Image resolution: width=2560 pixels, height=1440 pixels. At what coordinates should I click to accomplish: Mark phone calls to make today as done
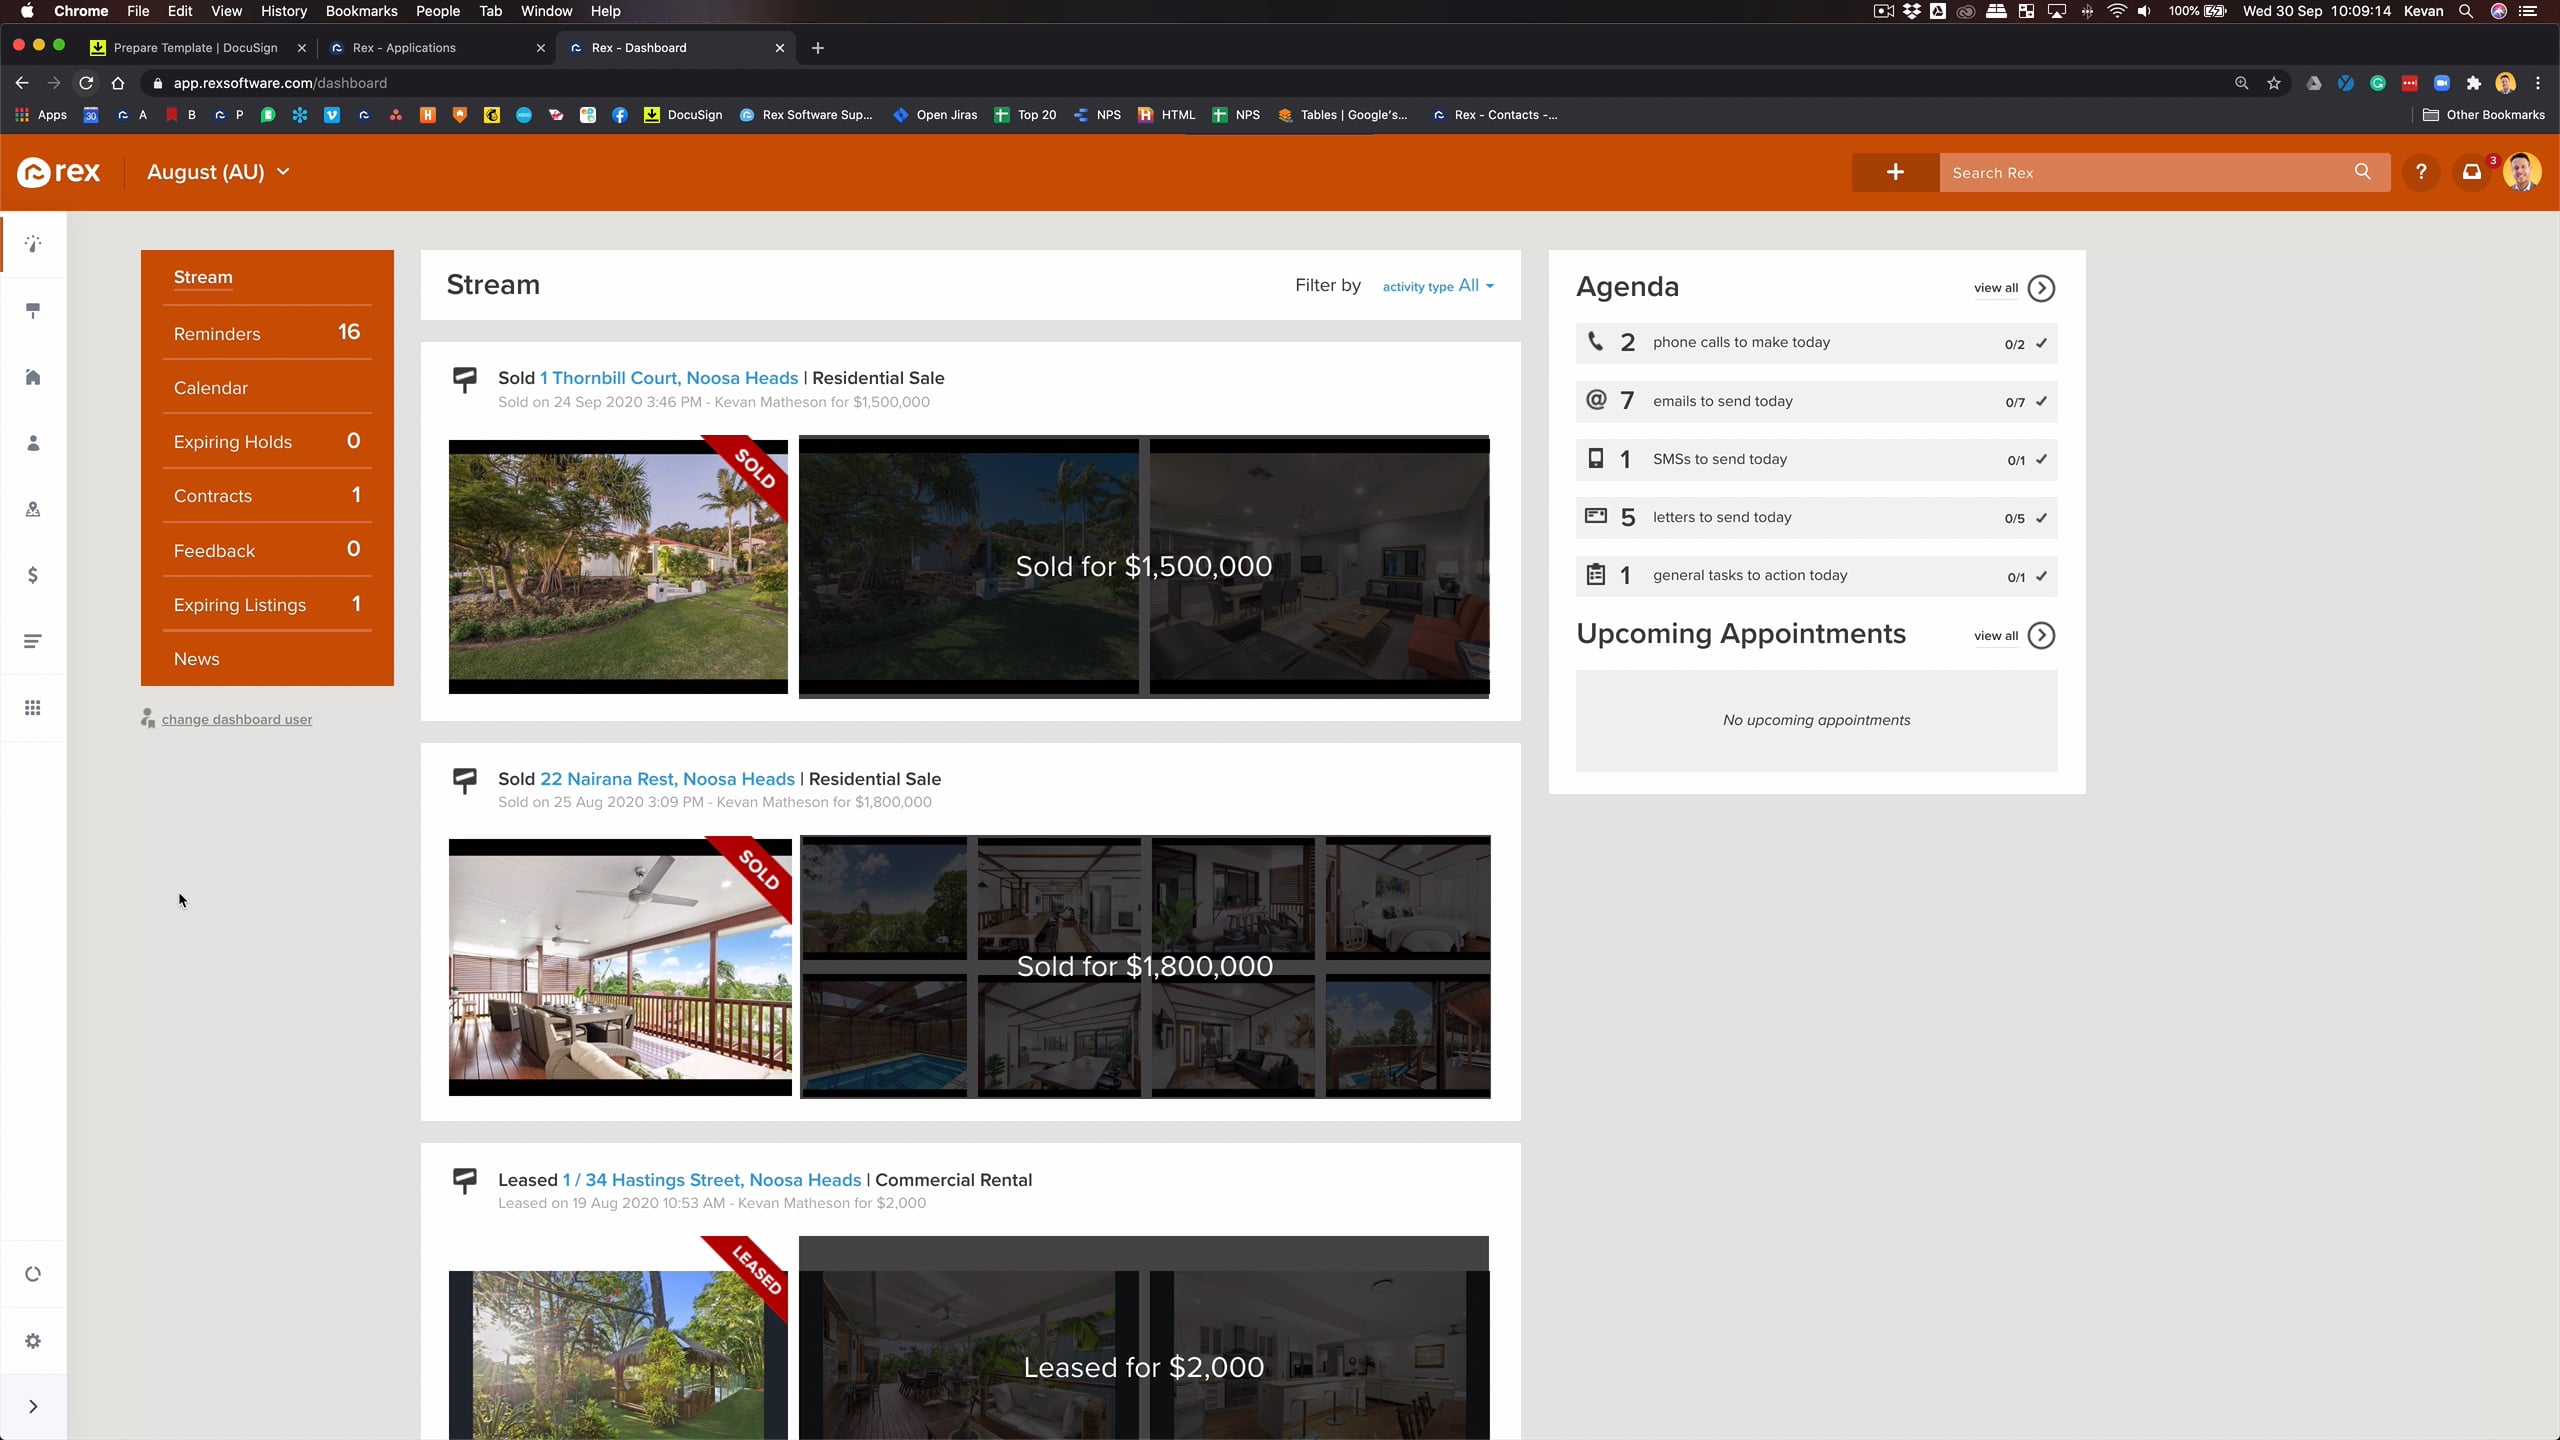[x=2042, y=343]
